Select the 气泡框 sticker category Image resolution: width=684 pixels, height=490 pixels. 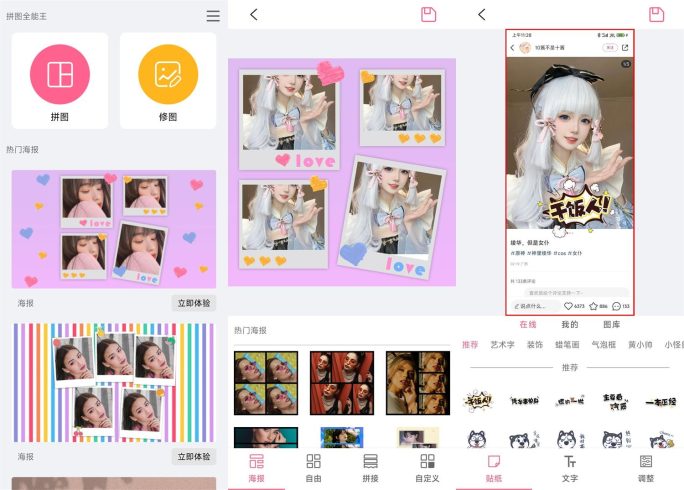coord(604,345)
